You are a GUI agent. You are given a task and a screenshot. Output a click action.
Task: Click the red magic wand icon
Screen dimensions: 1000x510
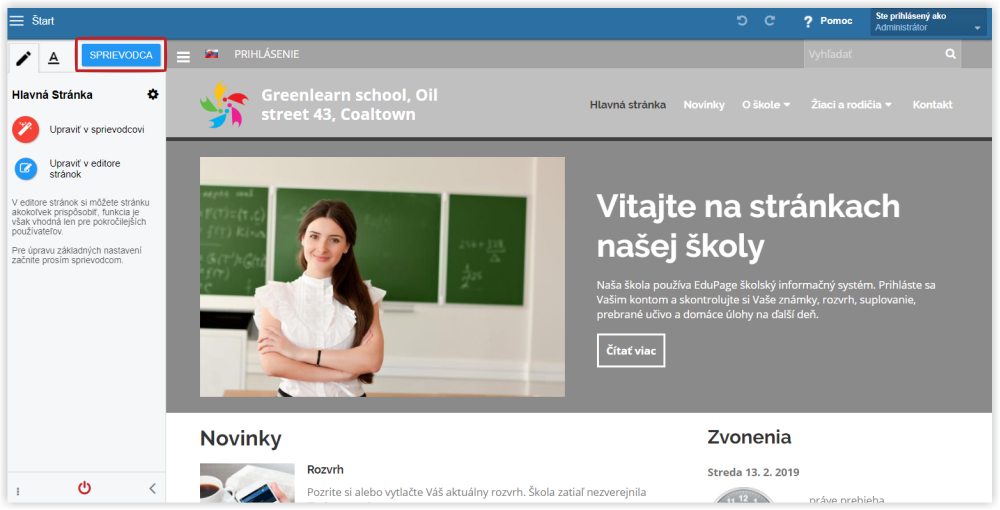click(26, 129)
